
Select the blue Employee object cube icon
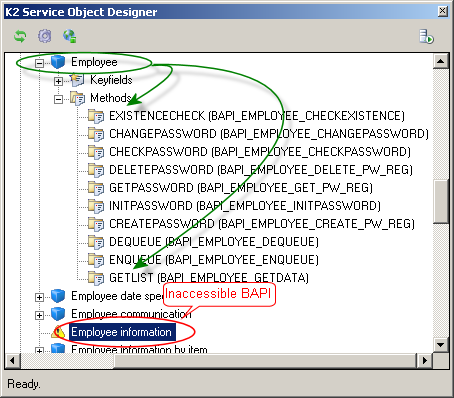click(x=58, y=62)
